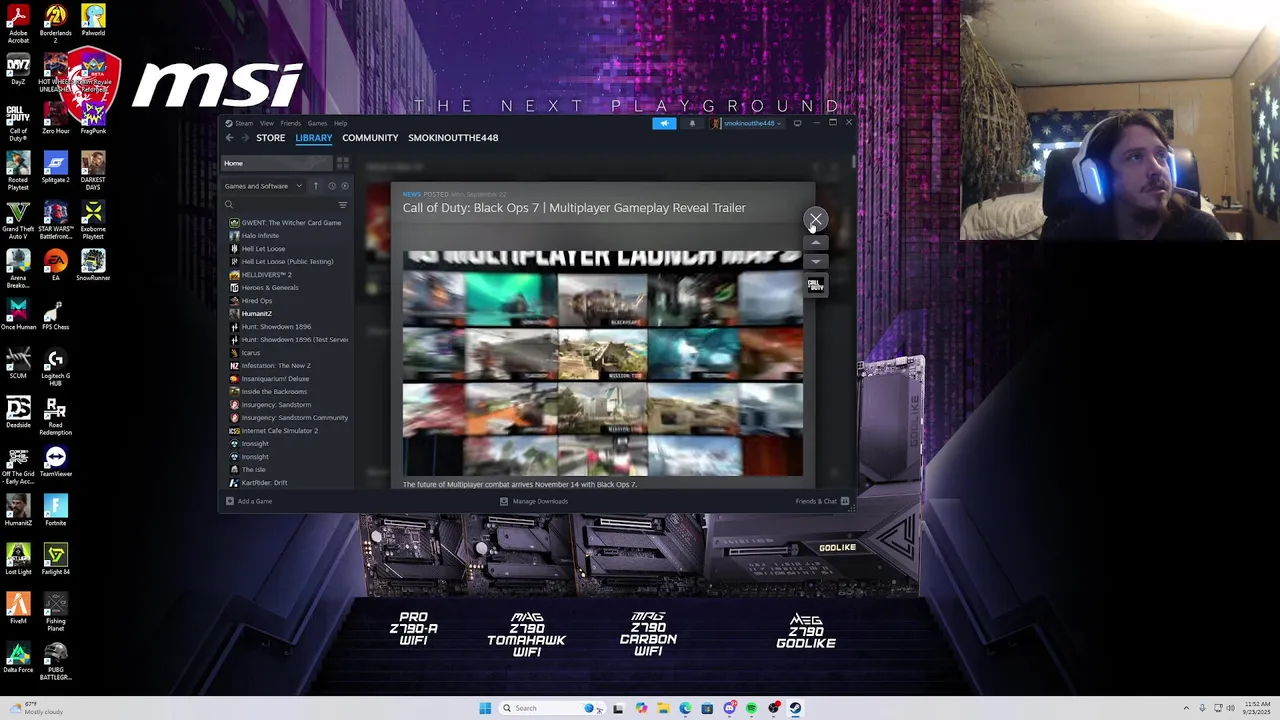Viewport: 1280px width, 720px height.
Task: Open the COMMUNITY tab
Action: pos(370,138)
